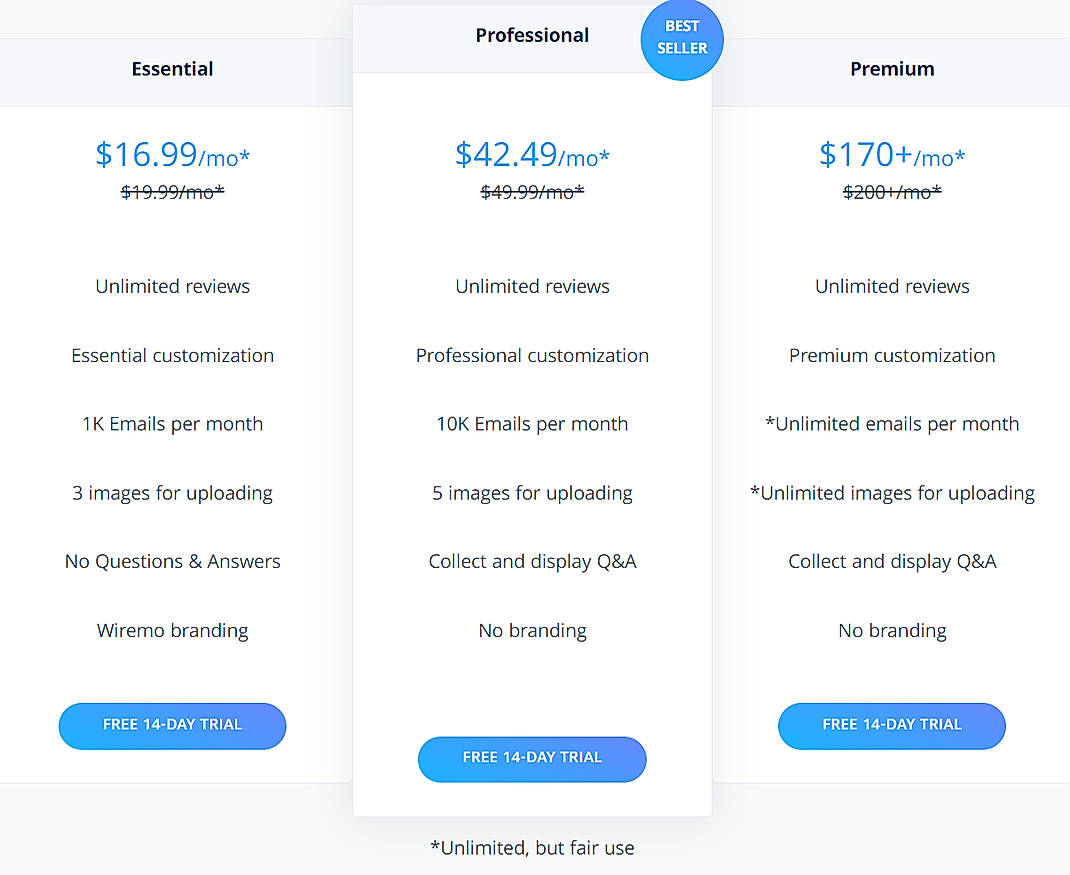
Task: Select the Essential plan header
Action: pos(172,69)
